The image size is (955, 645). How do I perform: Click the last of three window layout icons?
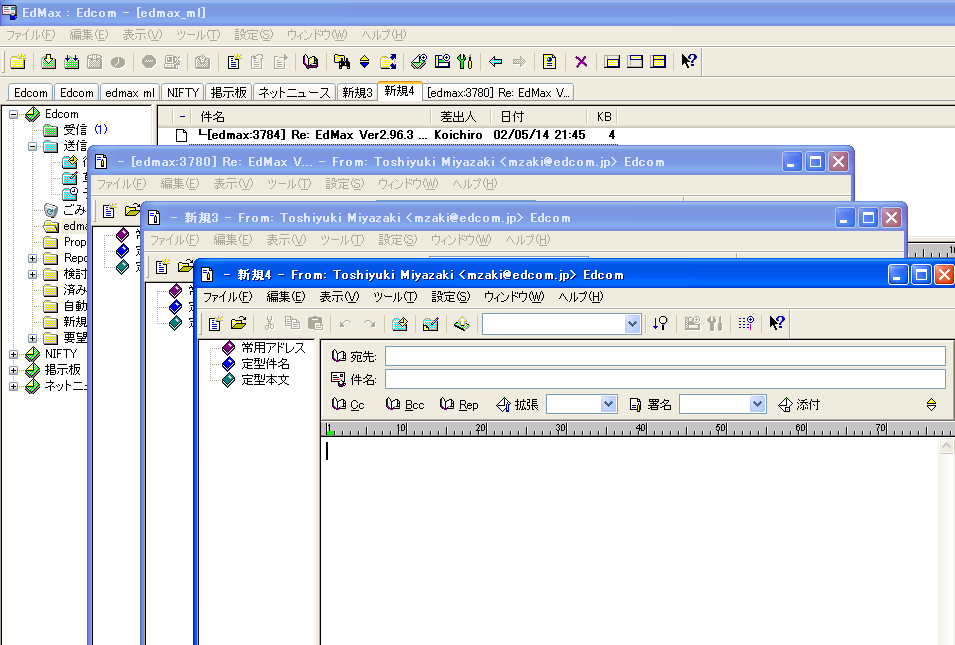tap(658, 62)
